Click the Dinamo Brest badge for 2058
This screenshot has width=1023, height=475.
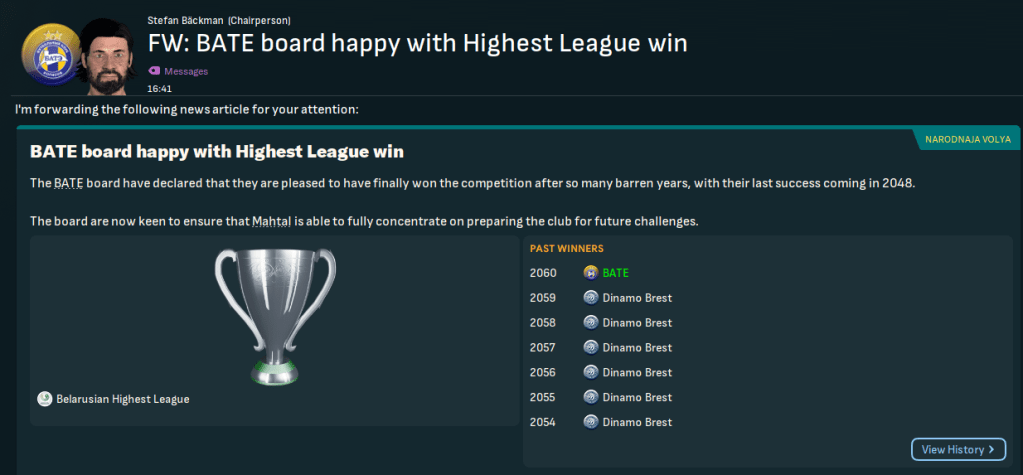[590, 323]
